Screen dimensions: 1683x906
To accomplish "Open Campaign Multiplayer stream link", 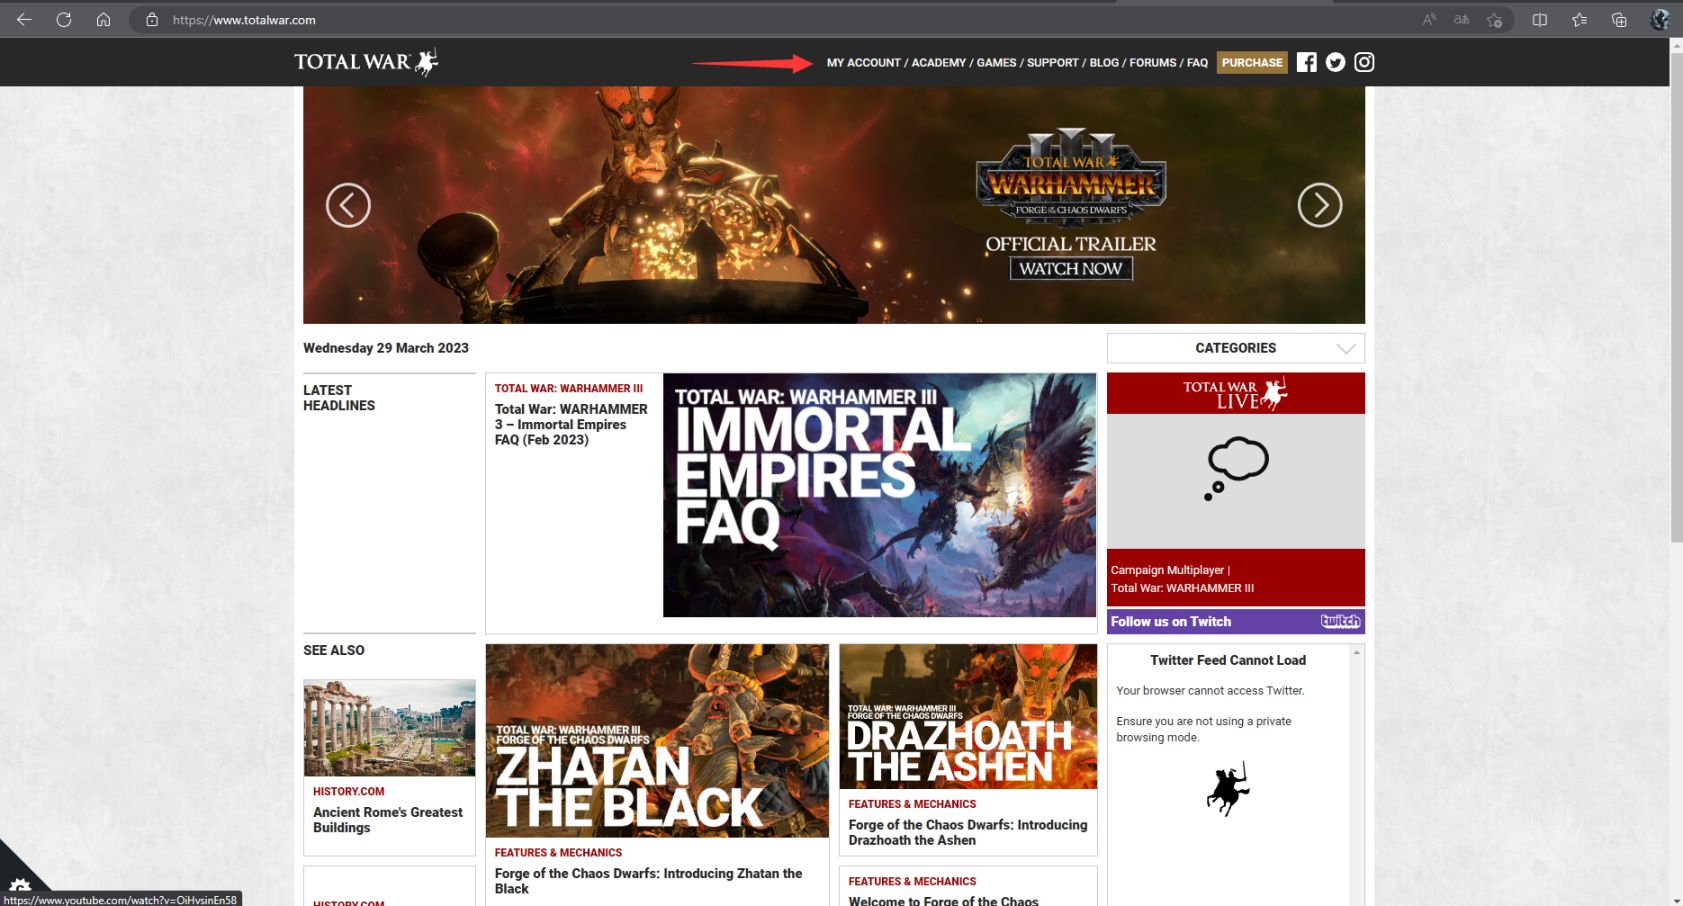I will click(1182, 579).
